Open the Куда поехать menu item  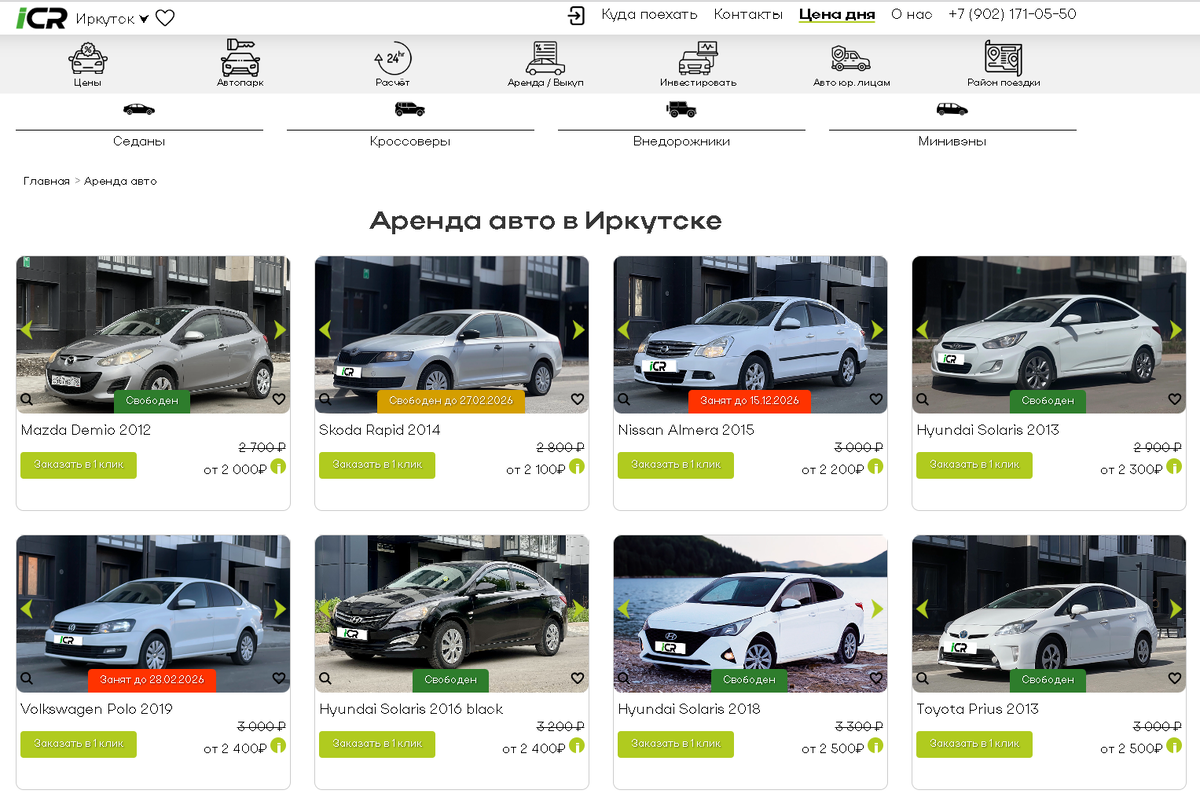click(649, 14)
